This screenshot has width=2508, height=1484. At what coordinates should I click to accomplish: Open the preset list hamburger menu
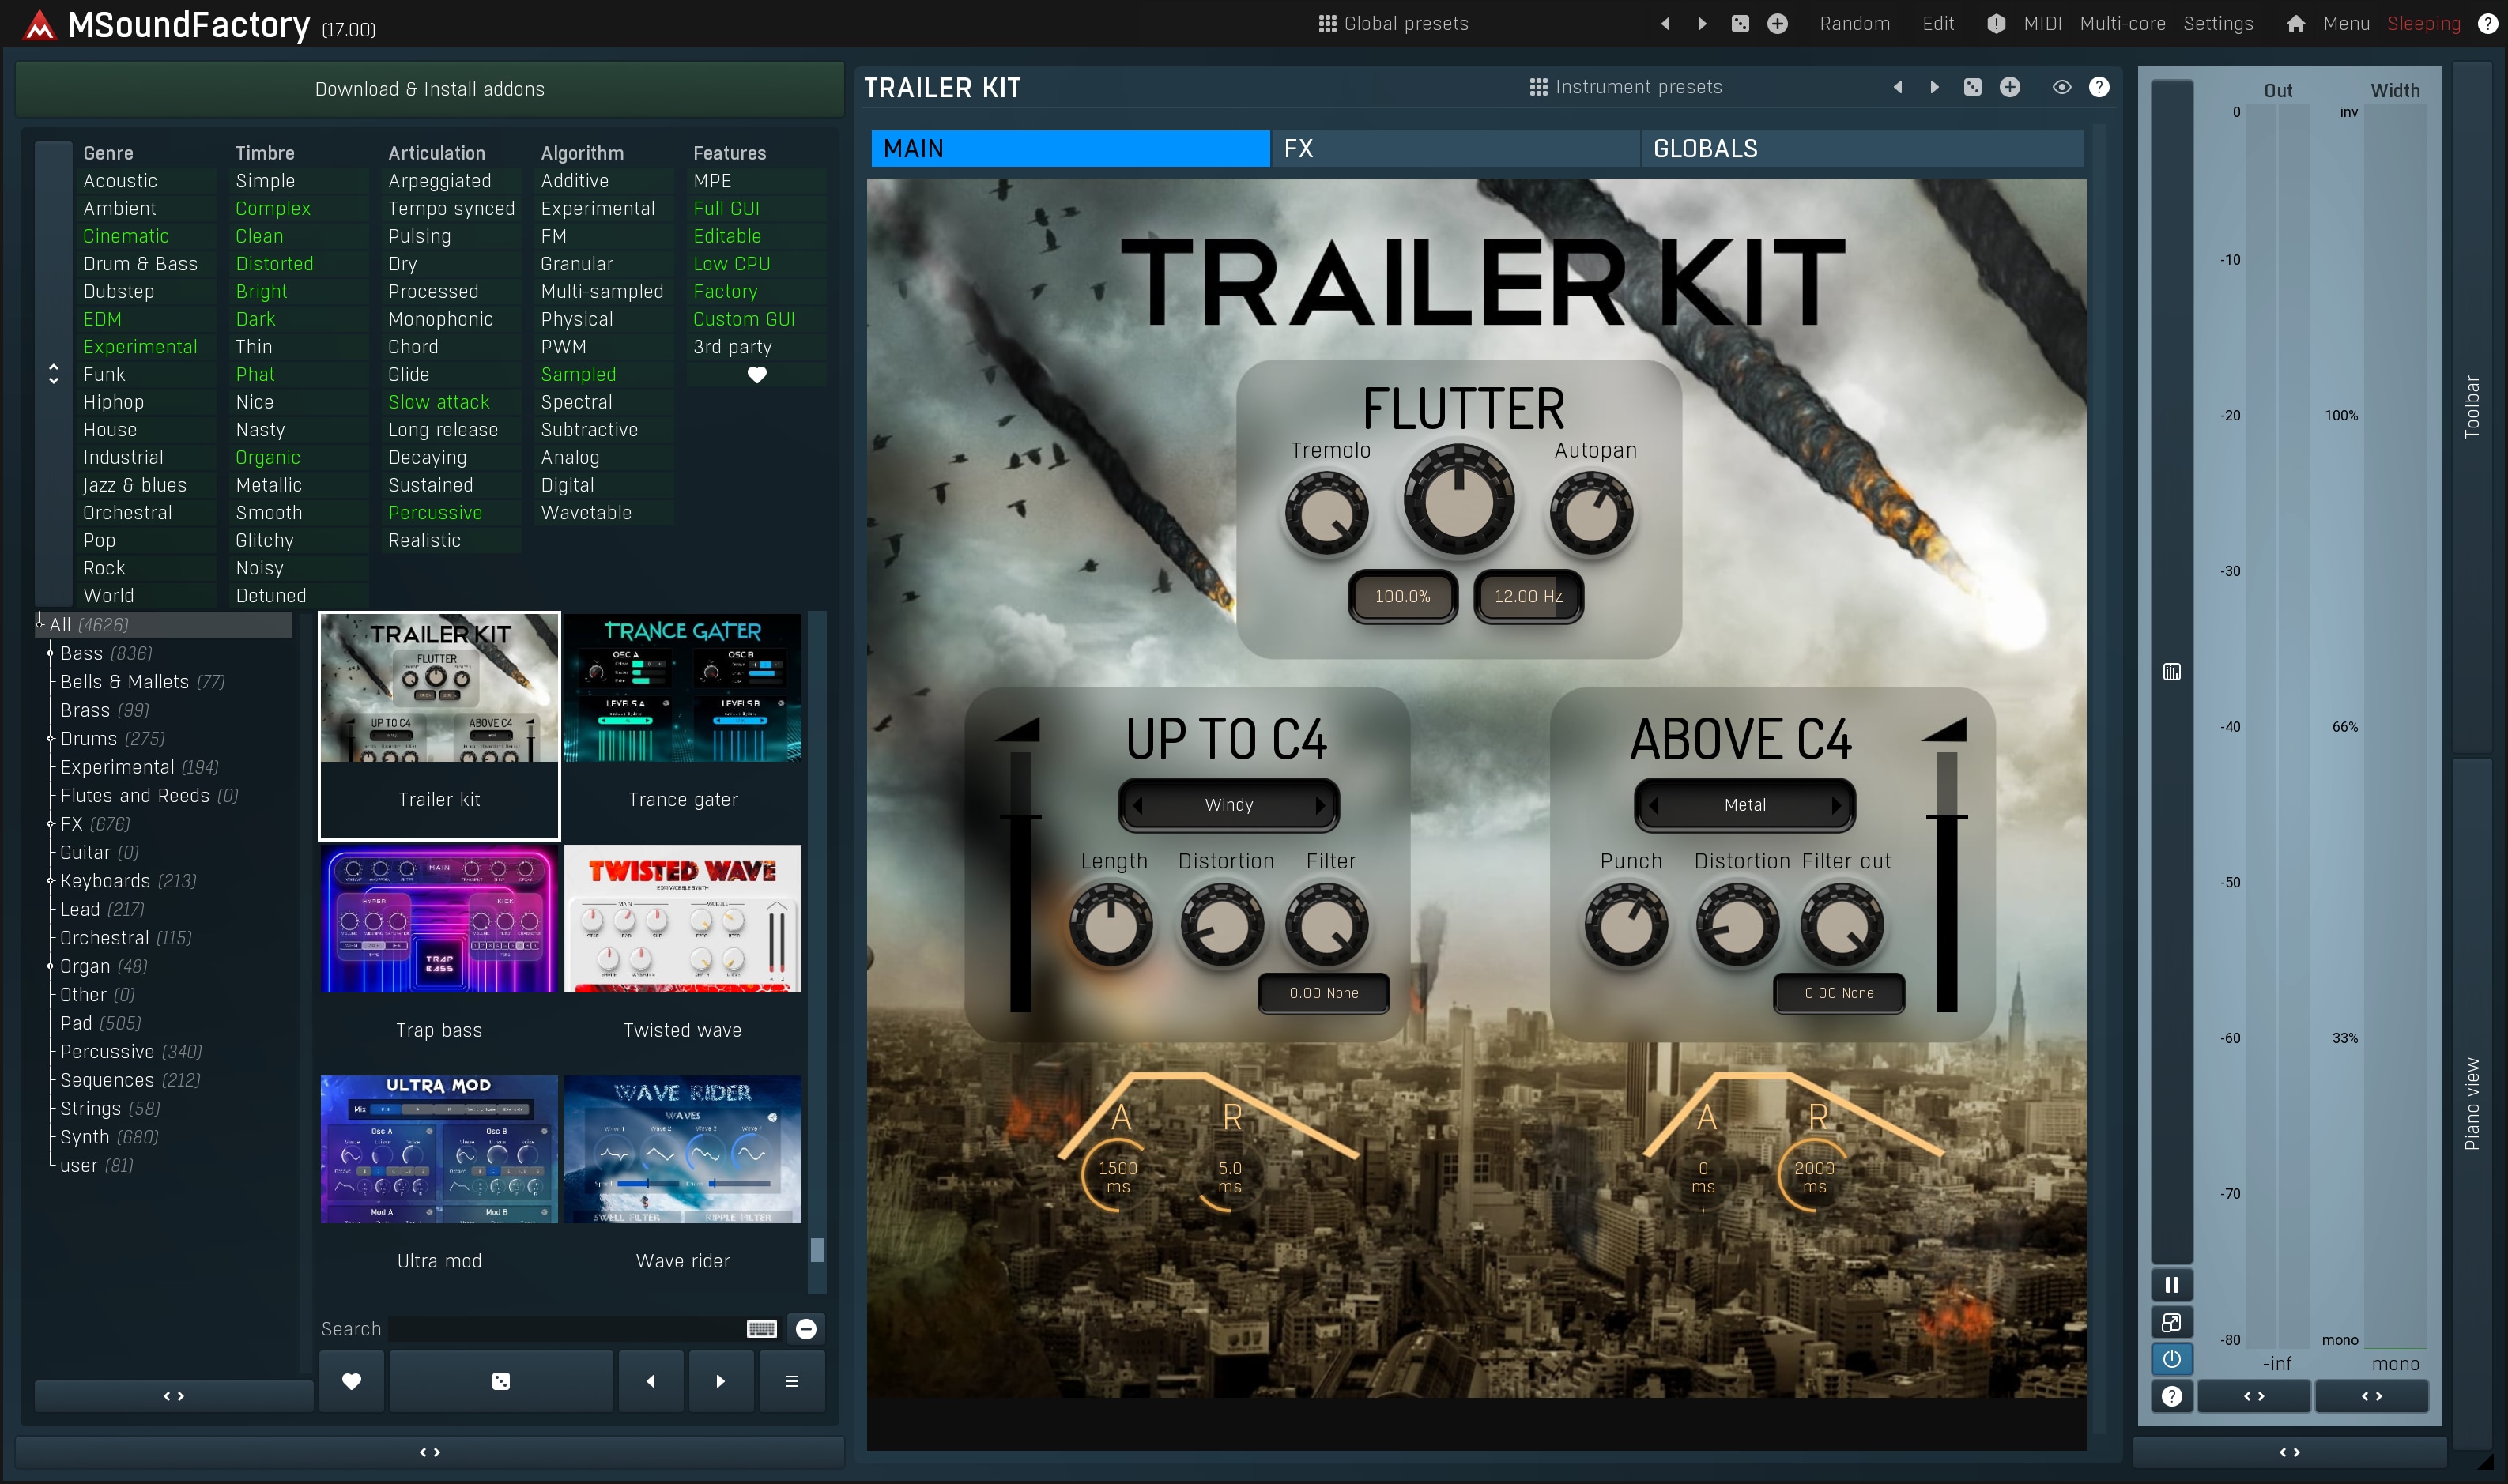pos(791,1381)
